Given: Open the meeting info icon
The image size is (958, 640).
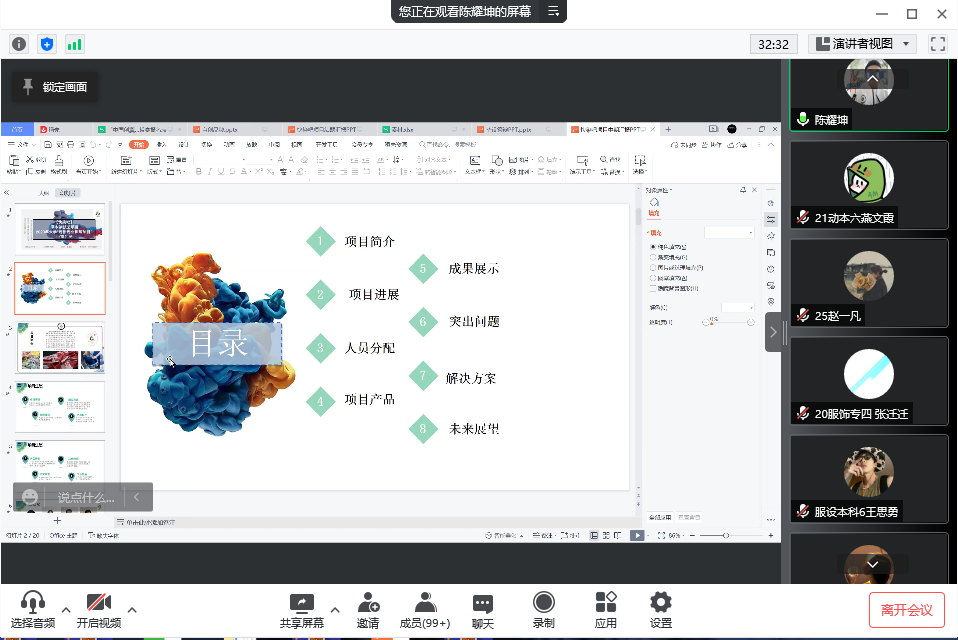Looking at the screenshot, I should tap(18, 44).
